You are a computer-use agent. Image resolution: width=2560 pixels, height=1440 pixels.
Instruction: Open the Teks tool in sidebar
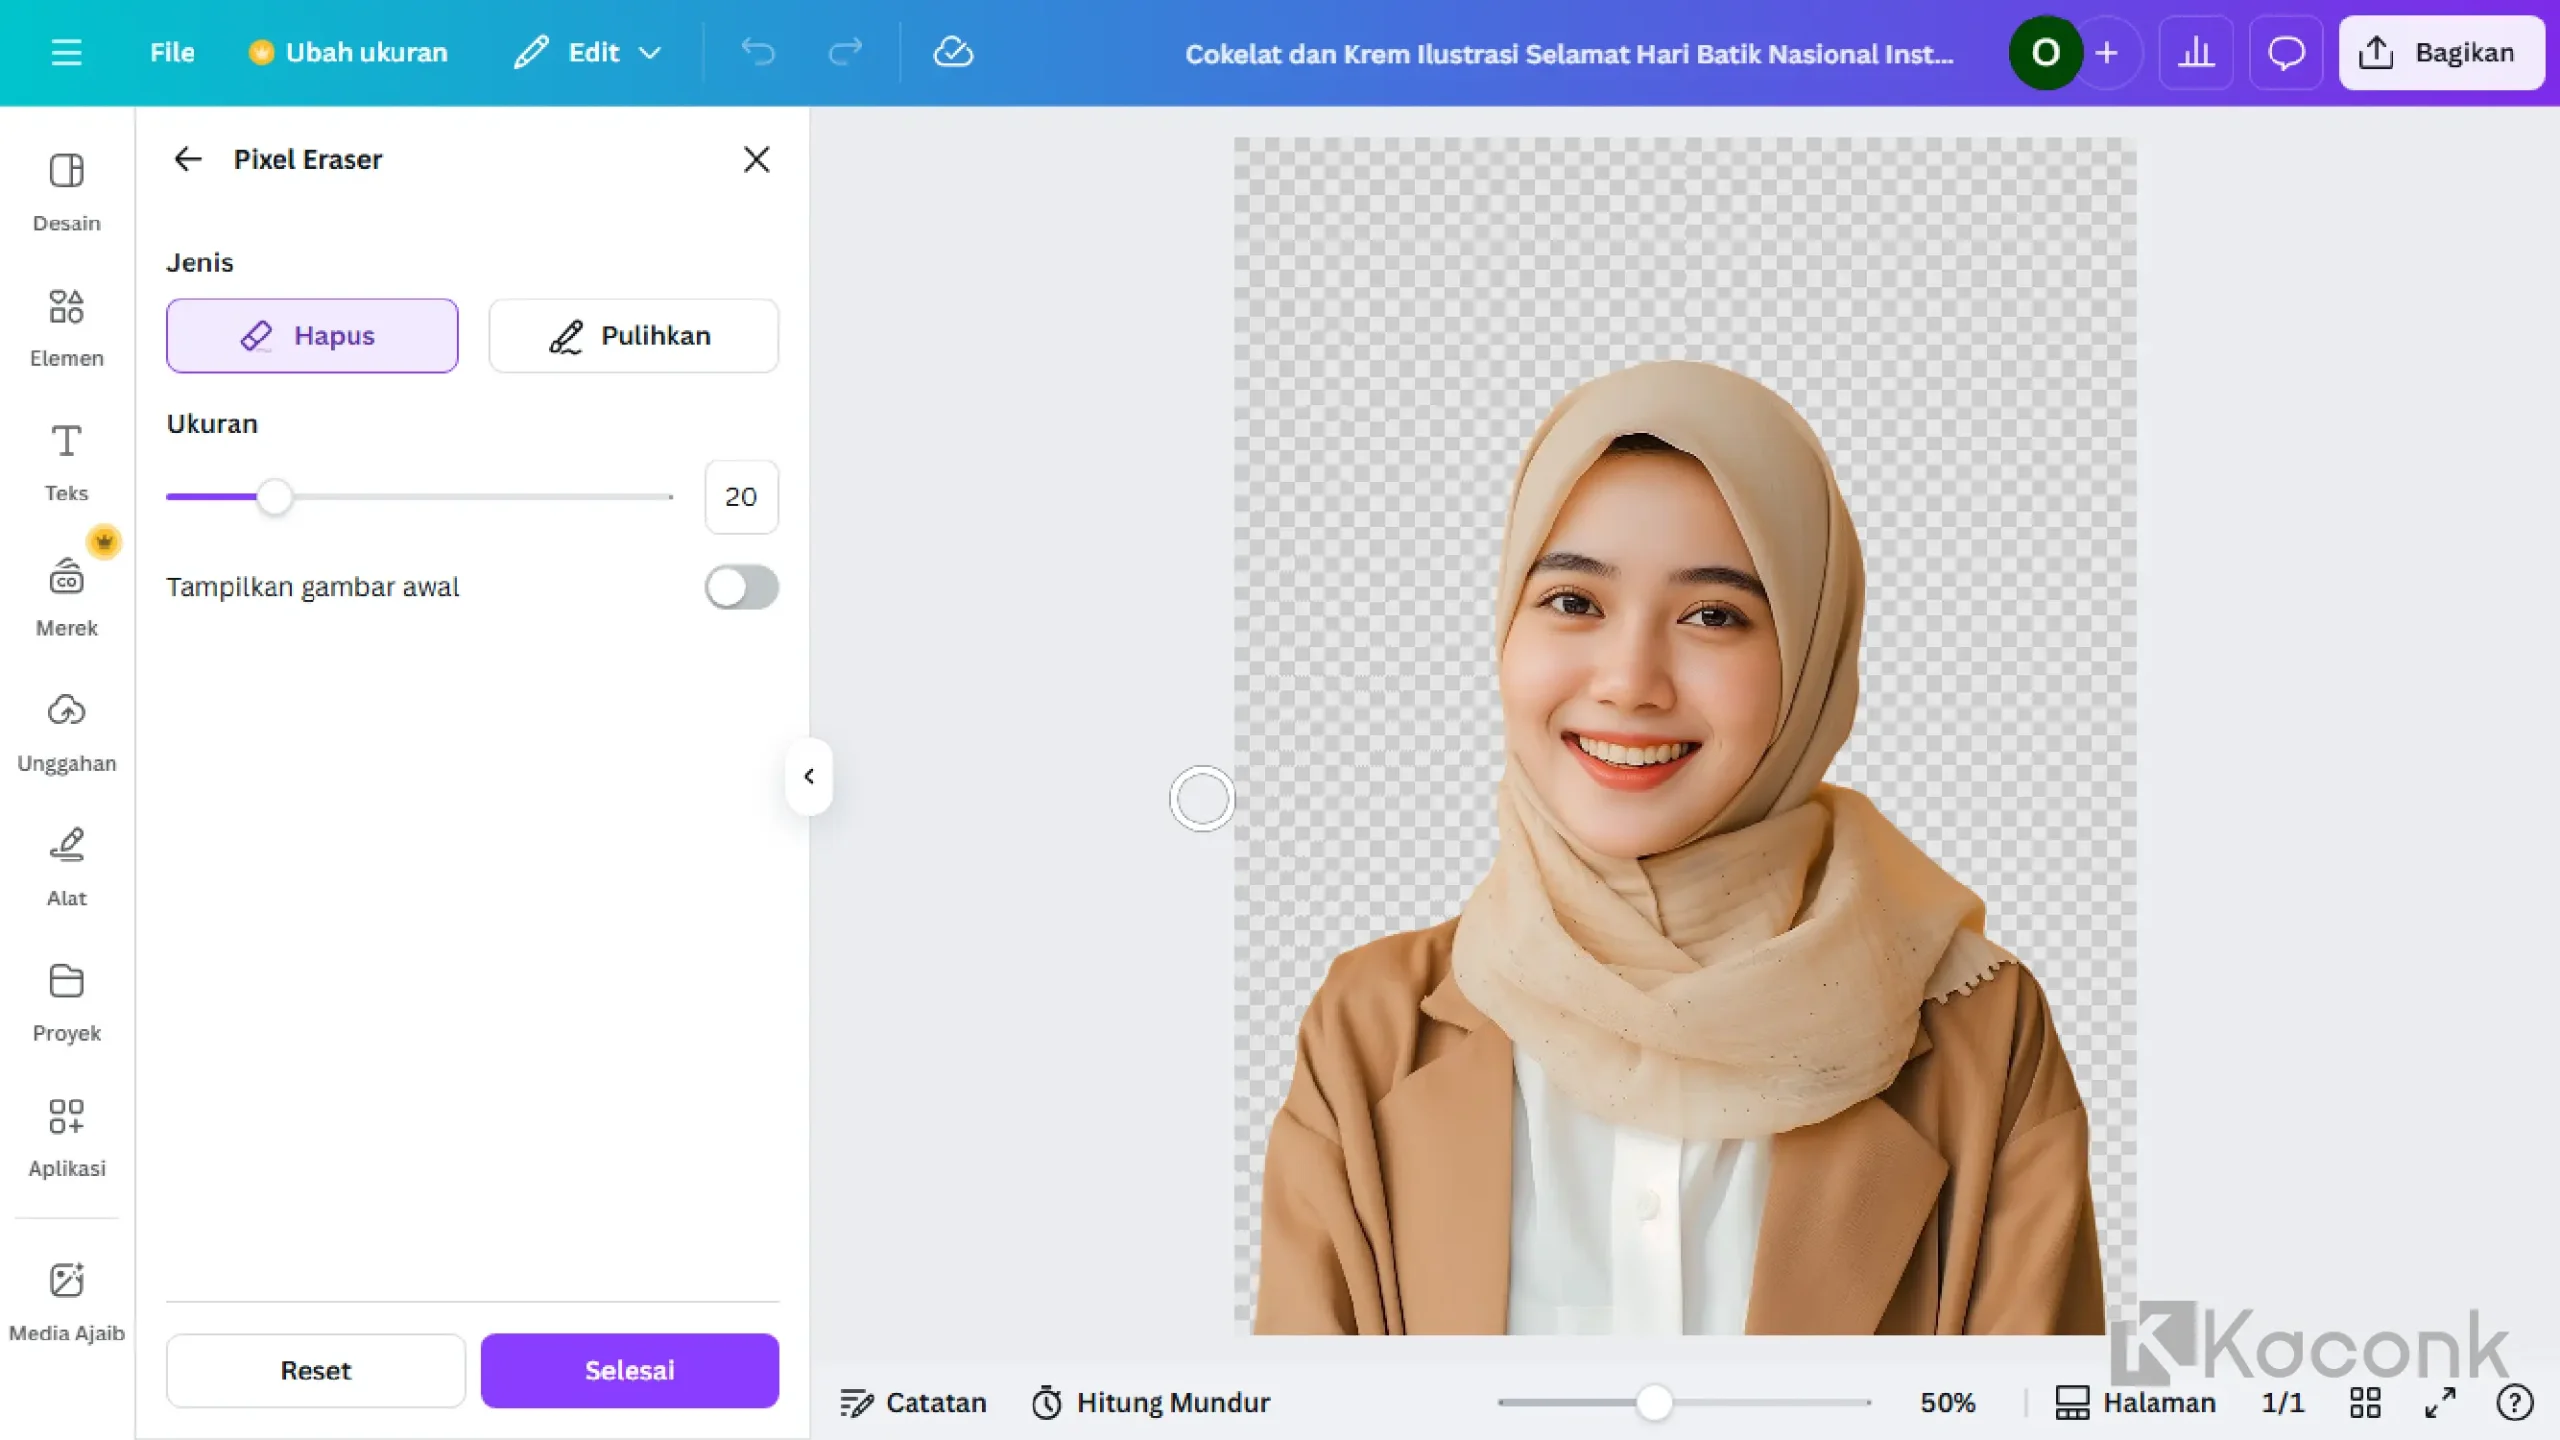pyautogui.click(x=66, y=461)
